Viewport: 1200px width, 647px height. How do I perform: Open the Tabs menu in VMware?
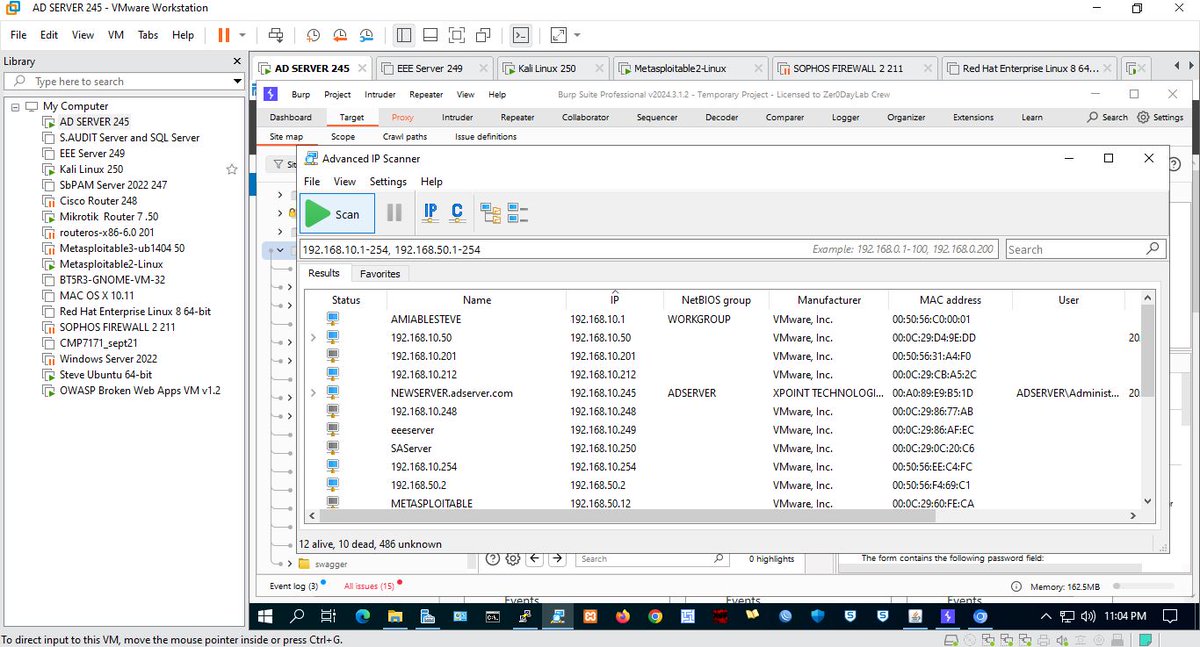[148, 35]
